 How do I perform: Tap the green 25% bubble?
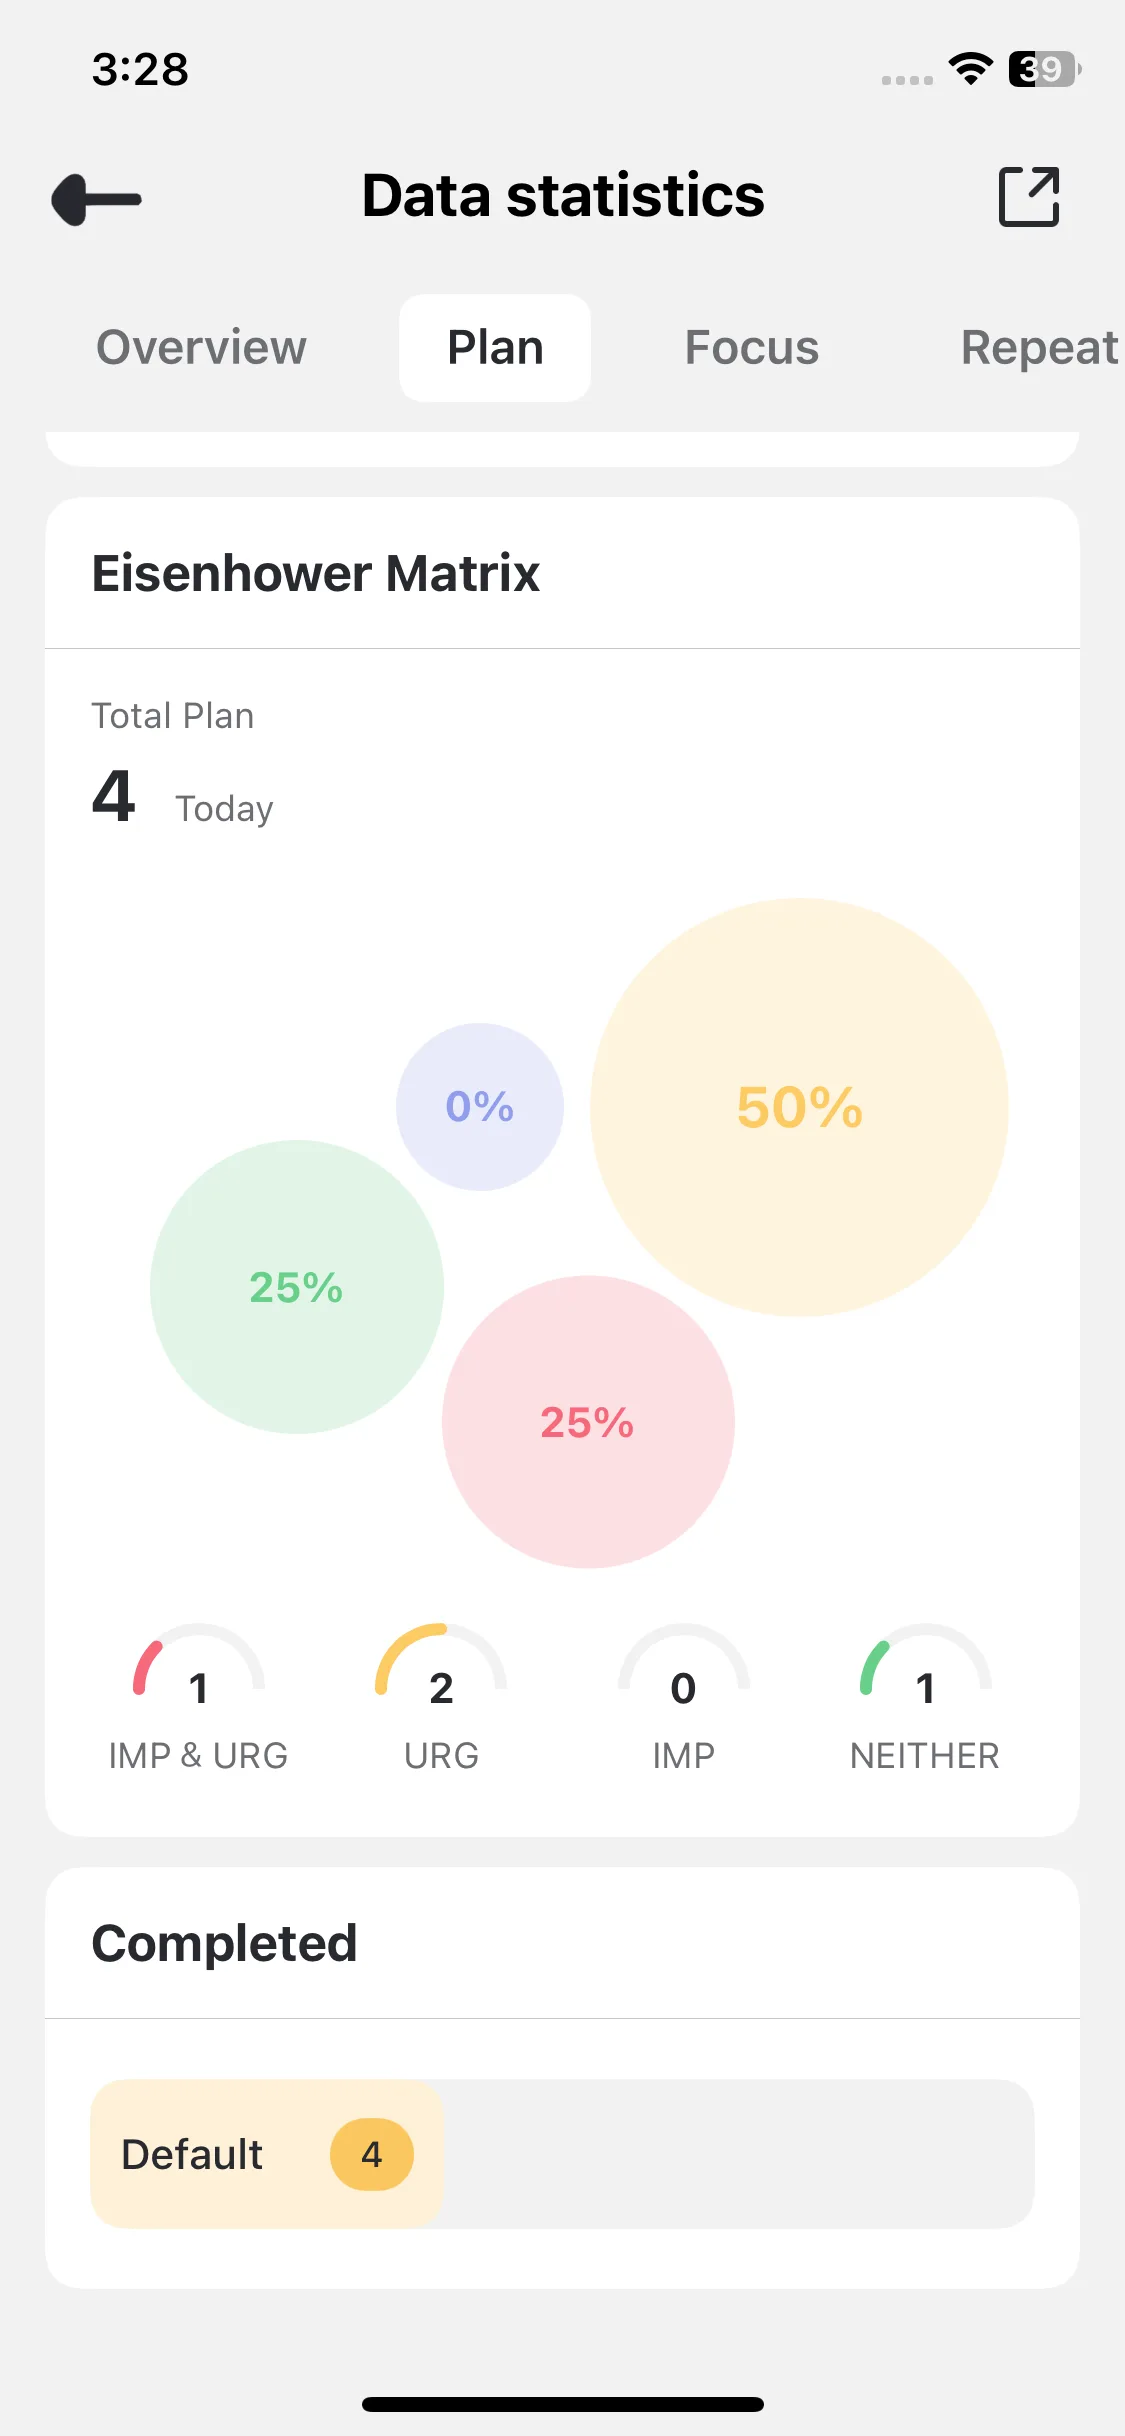pos(297,1287)
